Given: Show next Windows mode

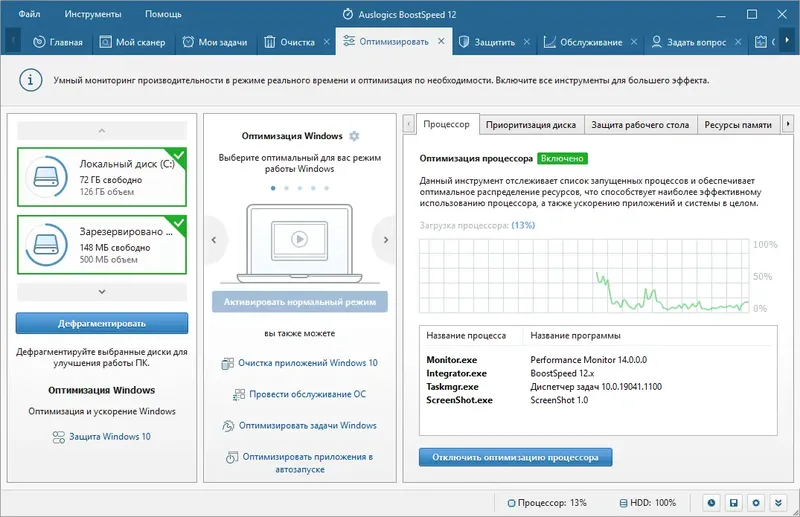Looking at the screenshot, I should pos(386,240).
